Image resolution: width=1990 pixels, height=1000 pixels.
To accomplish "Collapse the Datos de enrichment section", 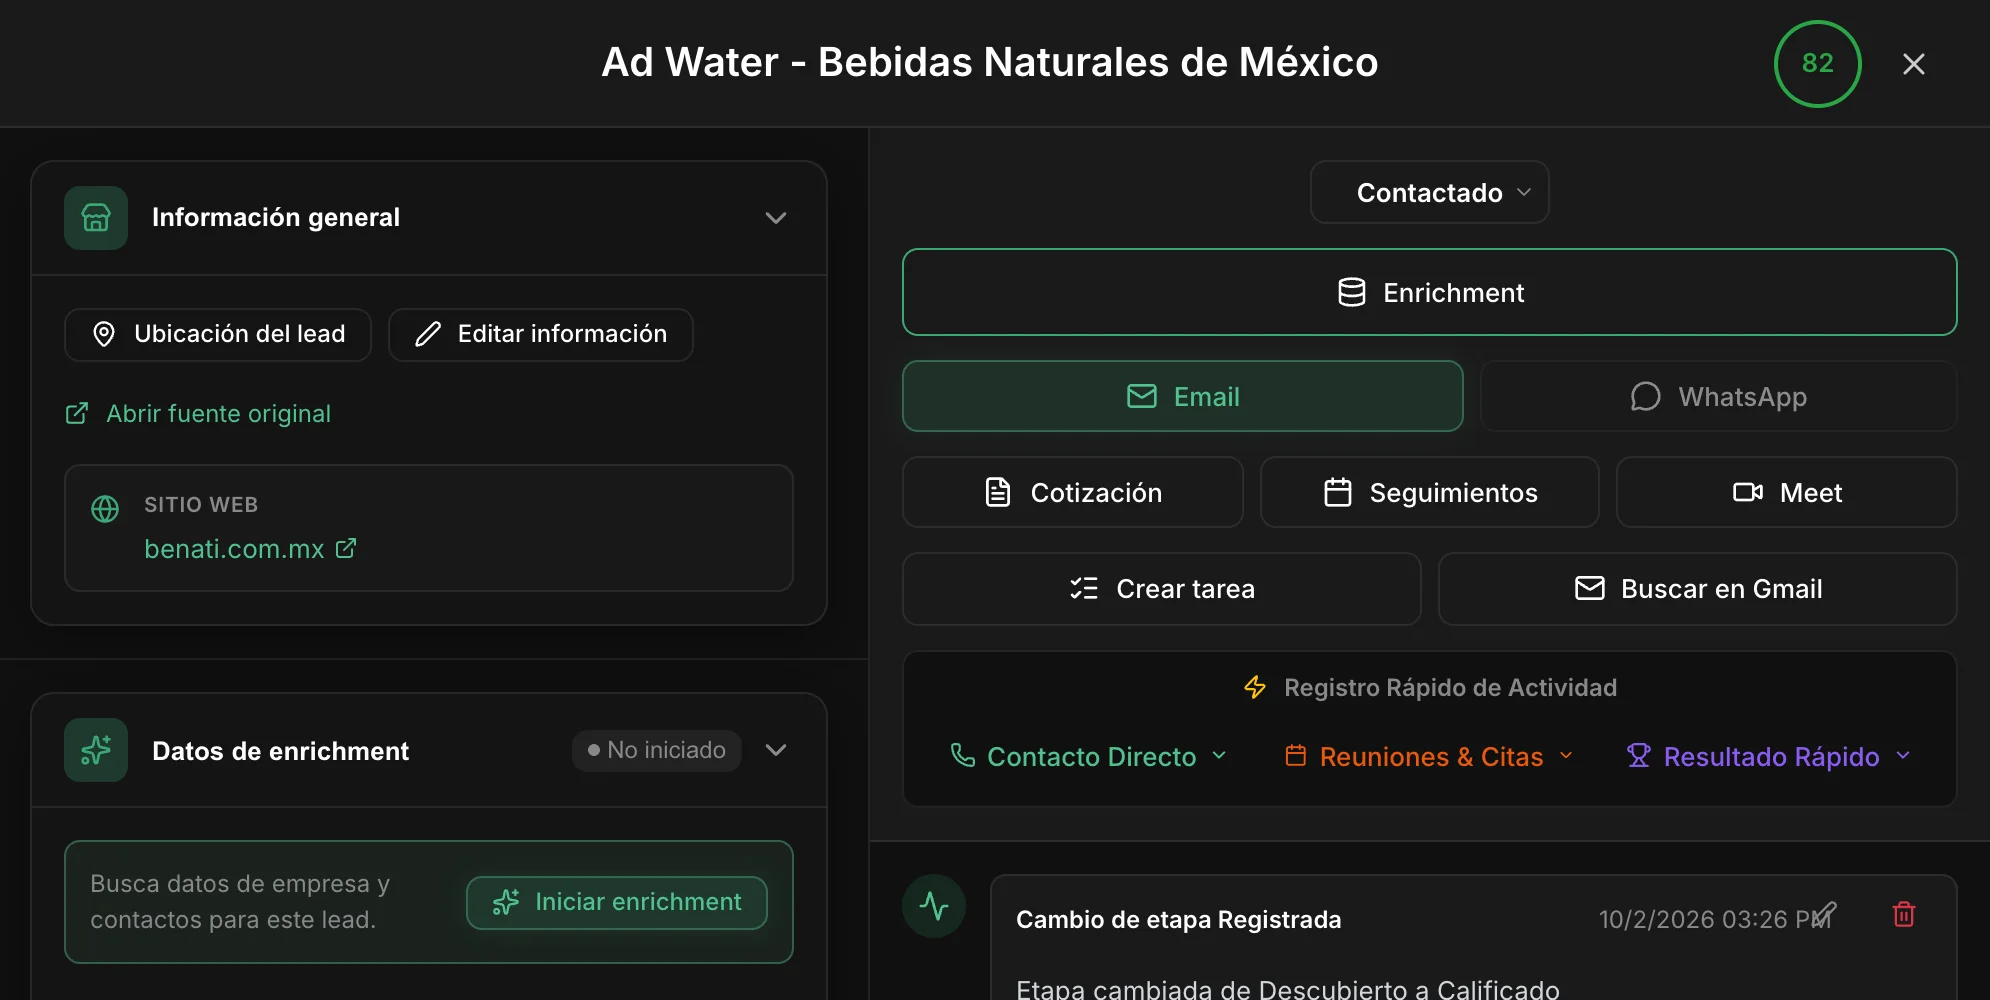I will click(776, 750).
